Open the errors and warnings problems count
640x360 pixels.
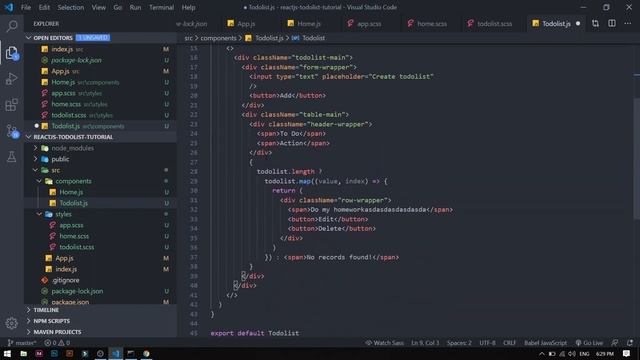pos(57,343)
